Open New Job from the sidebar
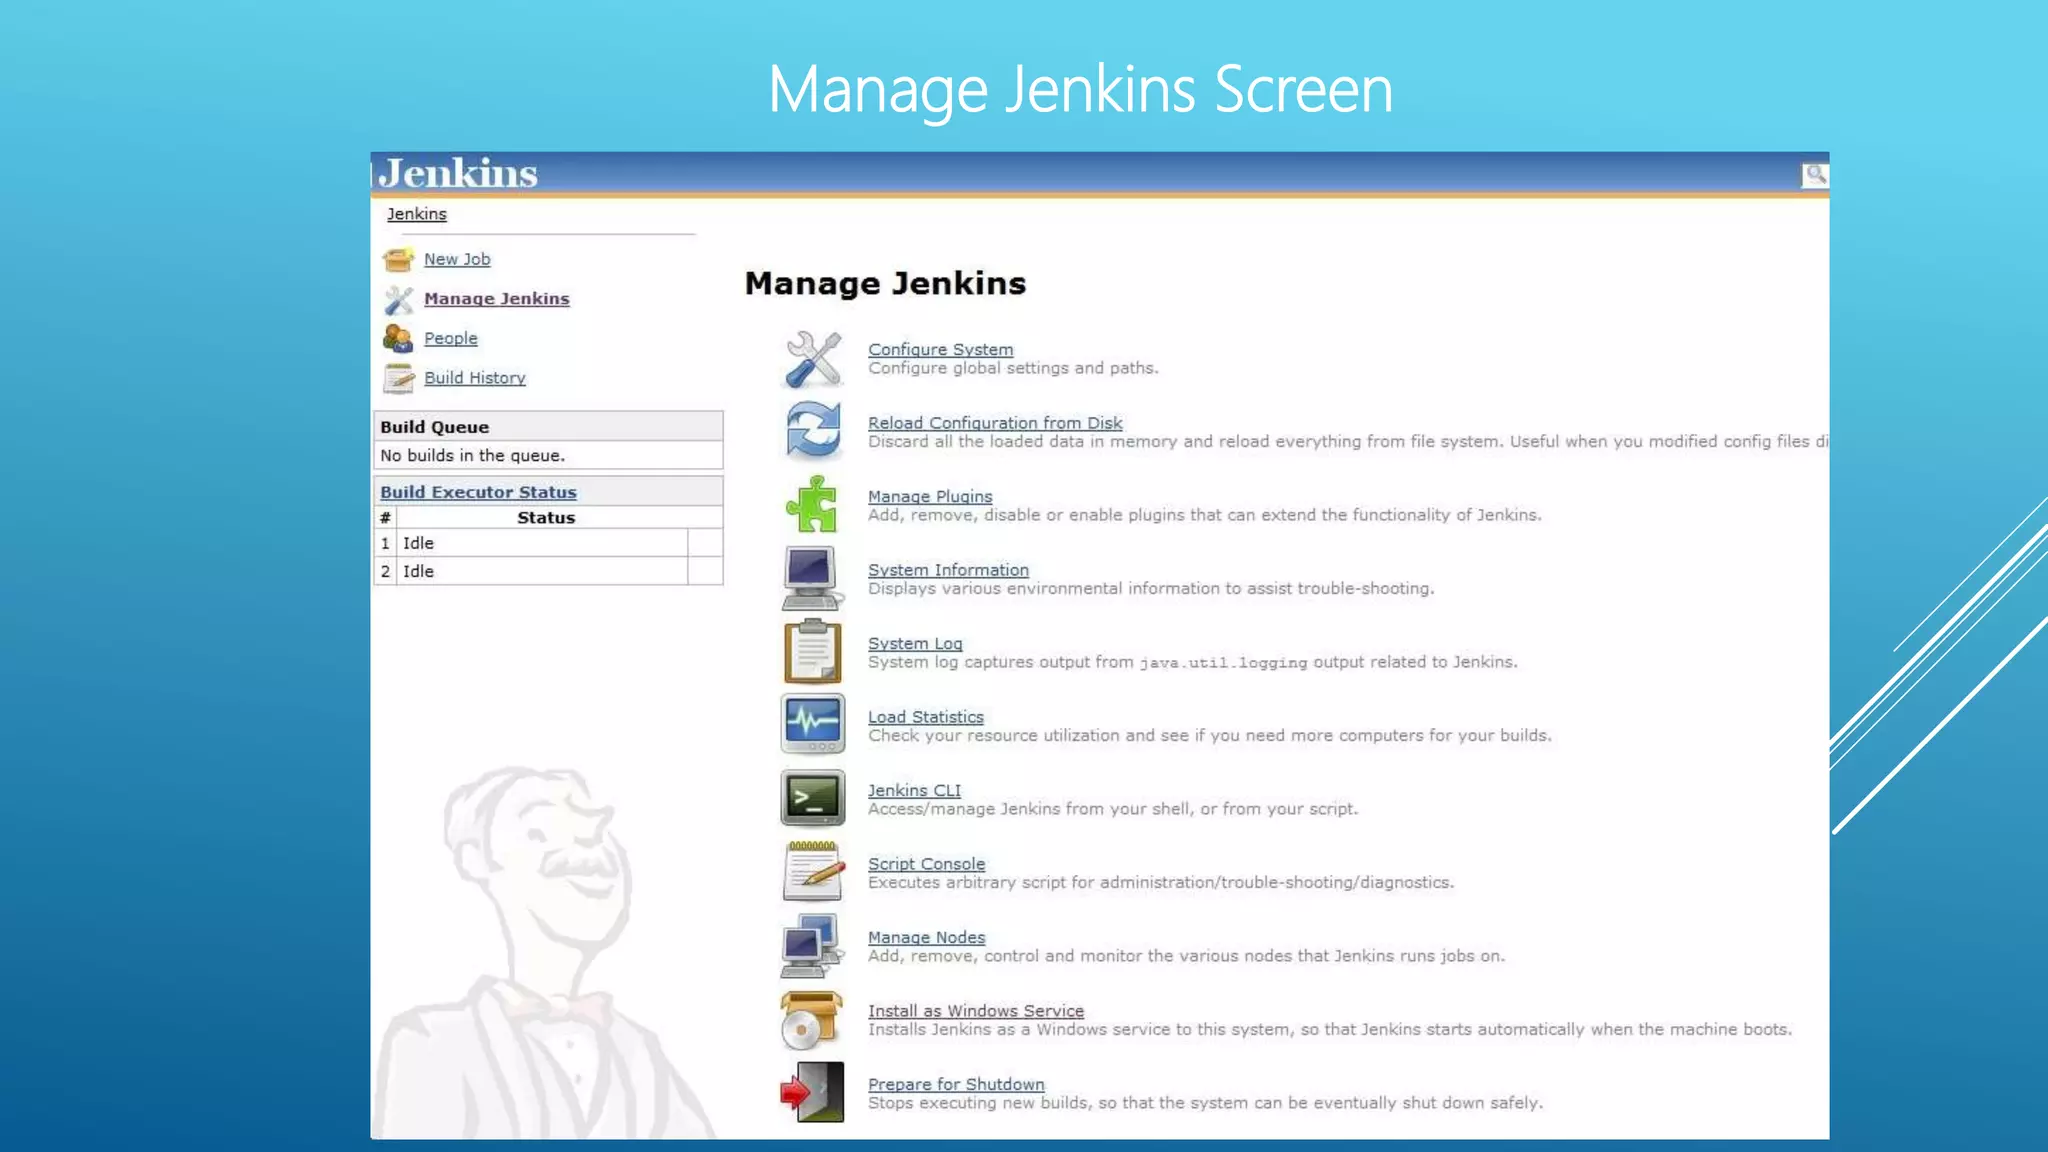2048x1152 pixels. pos(457,259)
